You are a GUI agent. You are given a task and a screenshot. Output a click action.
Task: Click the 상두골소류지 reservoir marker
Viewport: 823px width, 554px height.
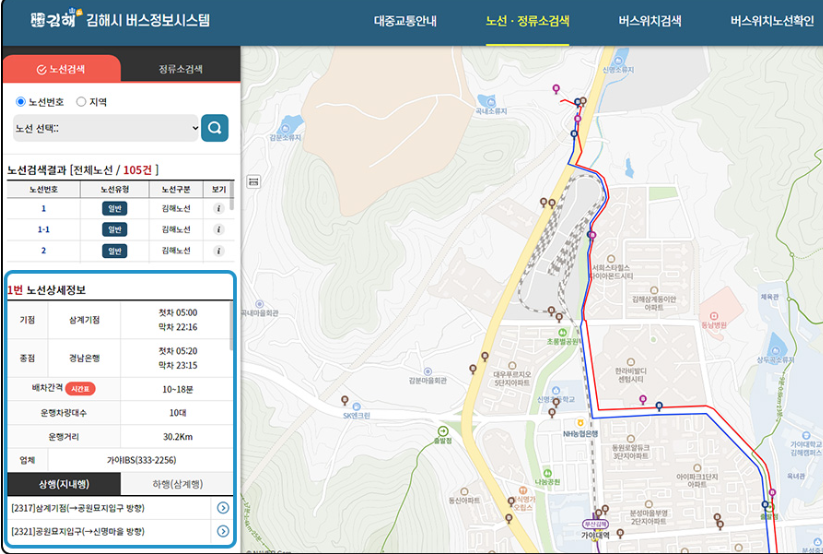pos(776,350)
